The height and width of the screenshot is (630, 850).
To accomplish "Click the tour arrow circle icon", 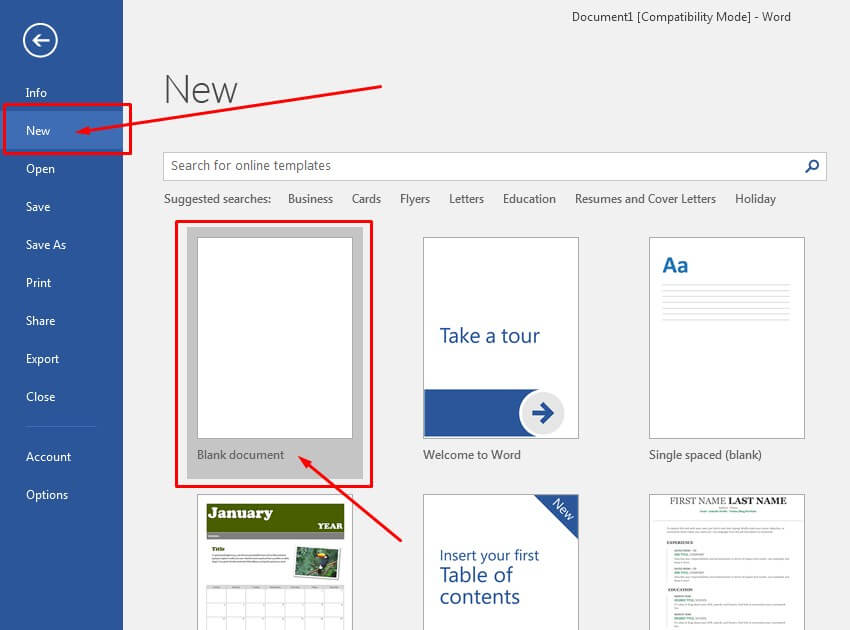I will pyautogui.click(x=543, y=413).
